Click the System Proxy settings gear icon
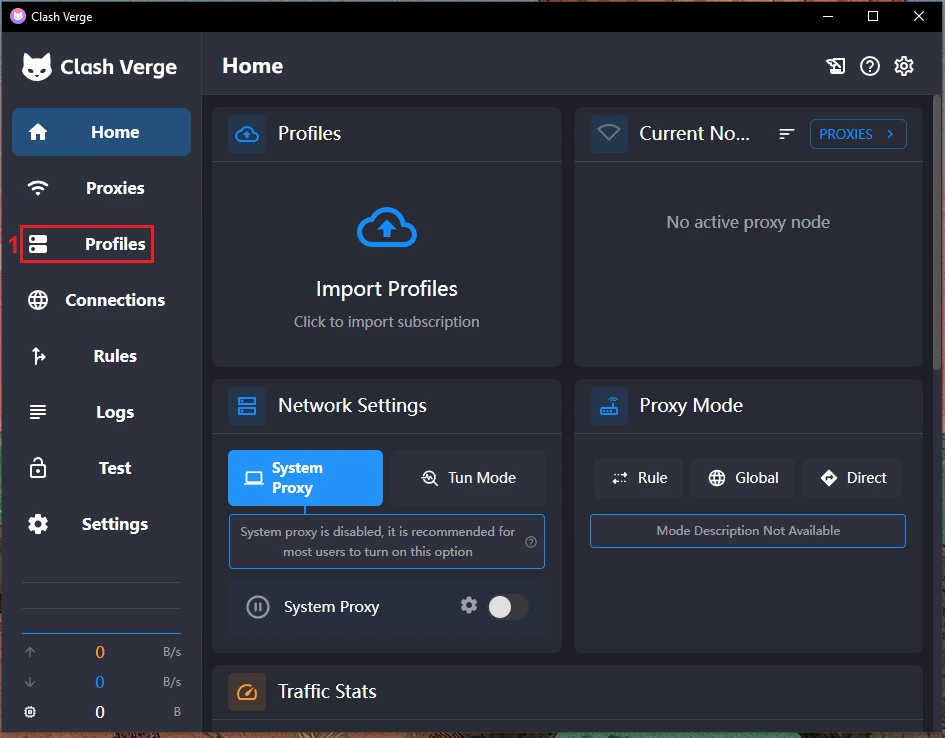The width and height of the screenshot is (945, 738). [x=468, y=605]
